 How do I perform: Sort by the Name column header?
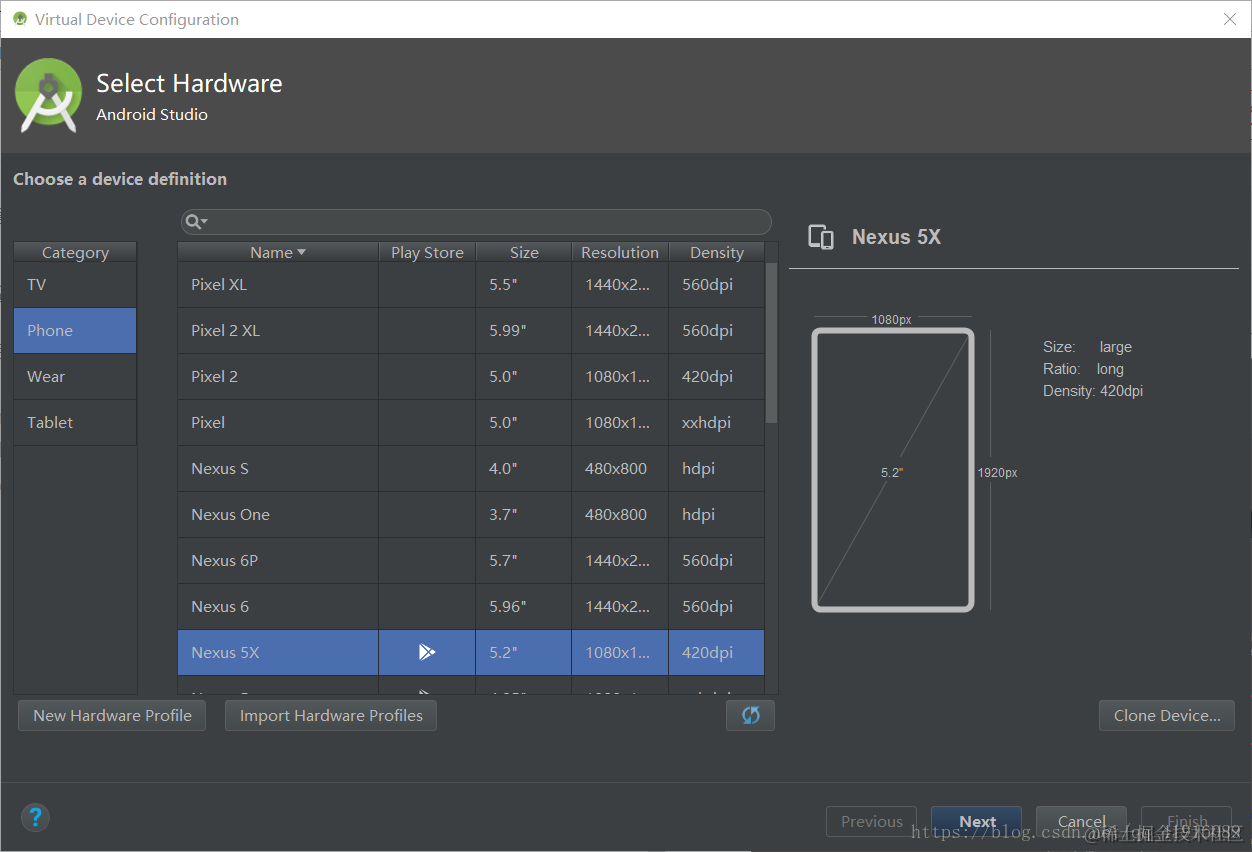278,252
